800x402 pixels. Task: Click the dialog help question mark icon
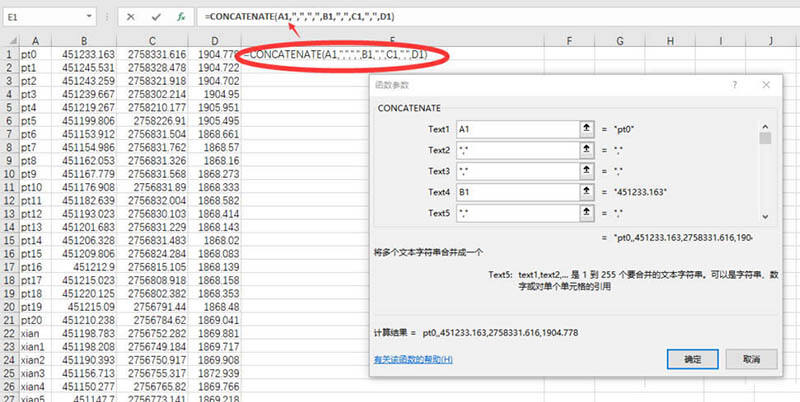[735, 85]
